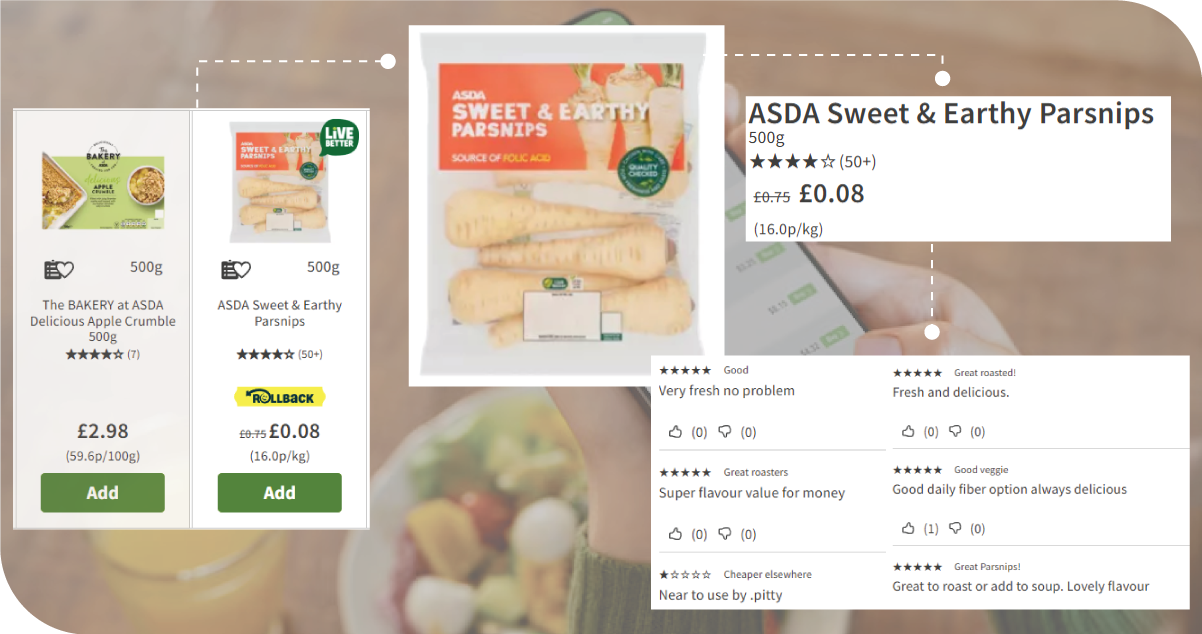Dislike the "Good daily fiber option" review
Screen dimensions: 1202x634
(955, 528)
